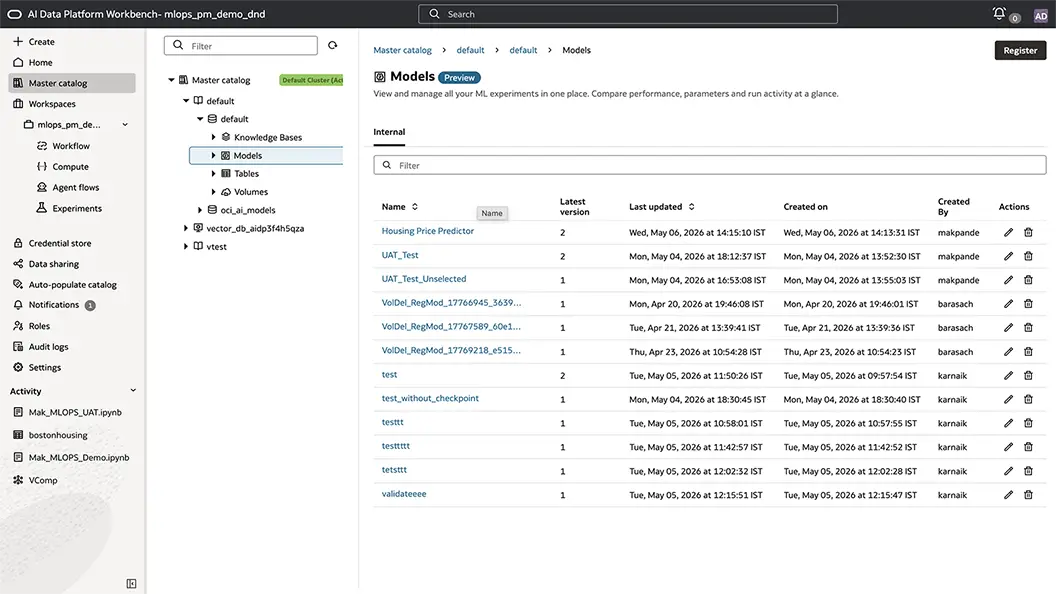
Task: Open Workspaces in sidebar
Action: point(52,104)
